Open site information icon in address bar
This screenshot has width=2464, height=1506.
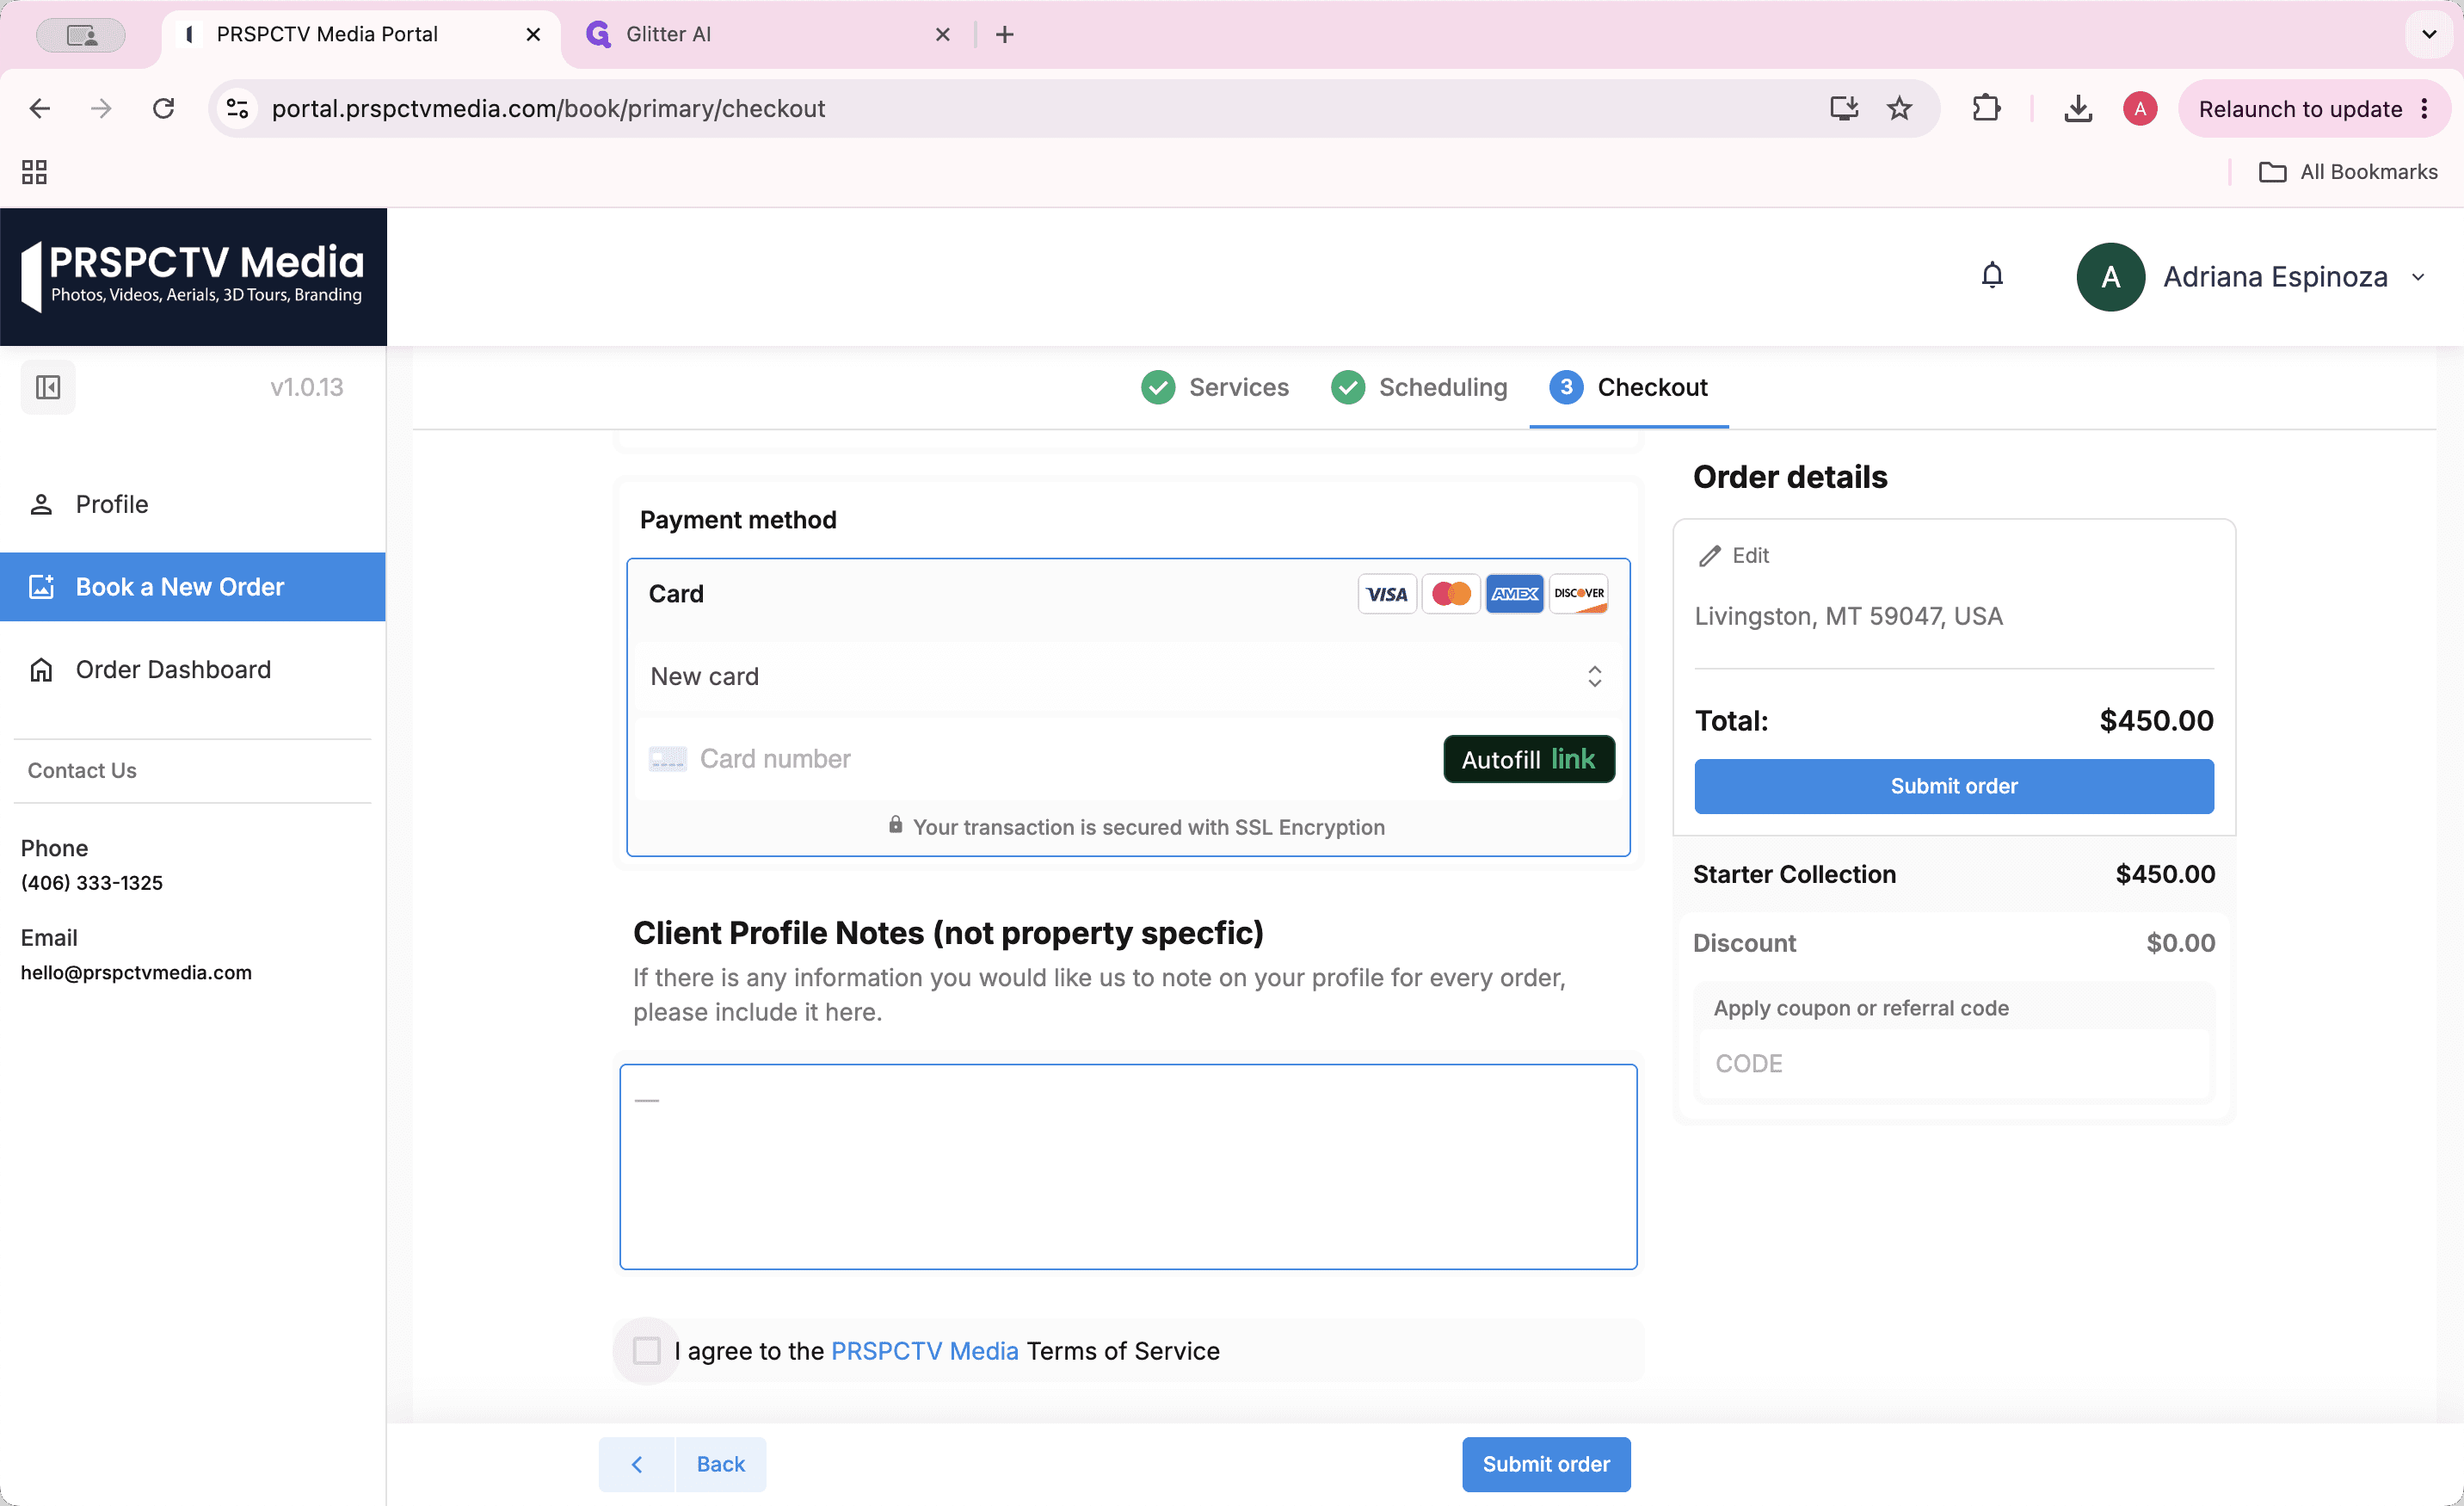(x=237, y=108)
